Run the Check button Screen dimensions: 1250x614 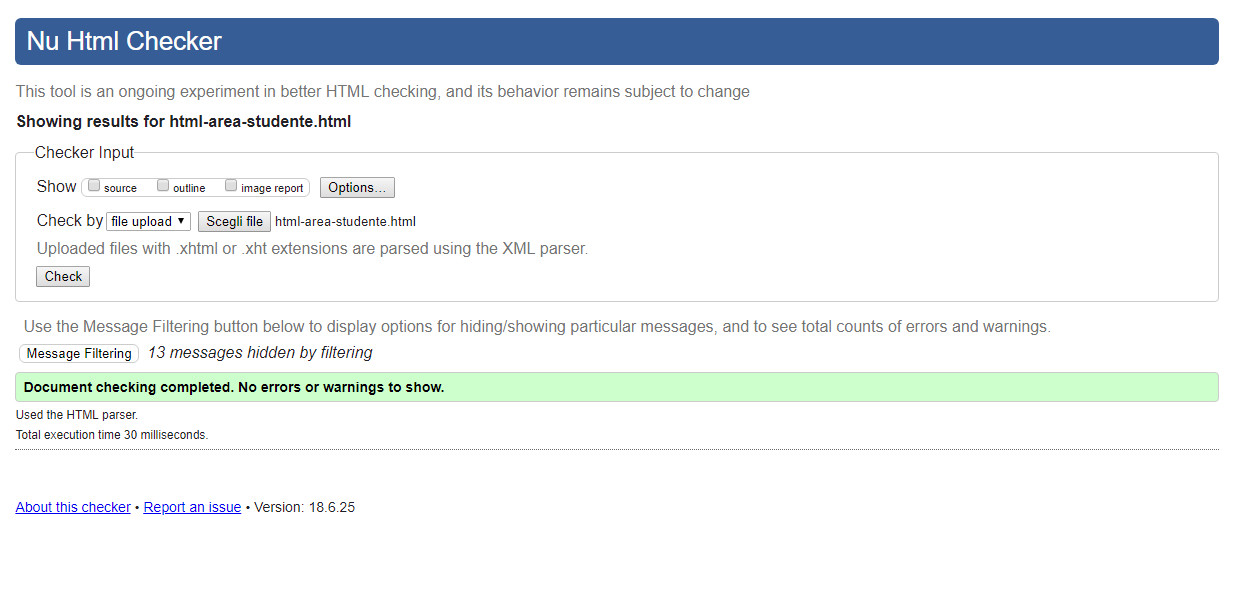pyautogui.click(x=63, y=276)
